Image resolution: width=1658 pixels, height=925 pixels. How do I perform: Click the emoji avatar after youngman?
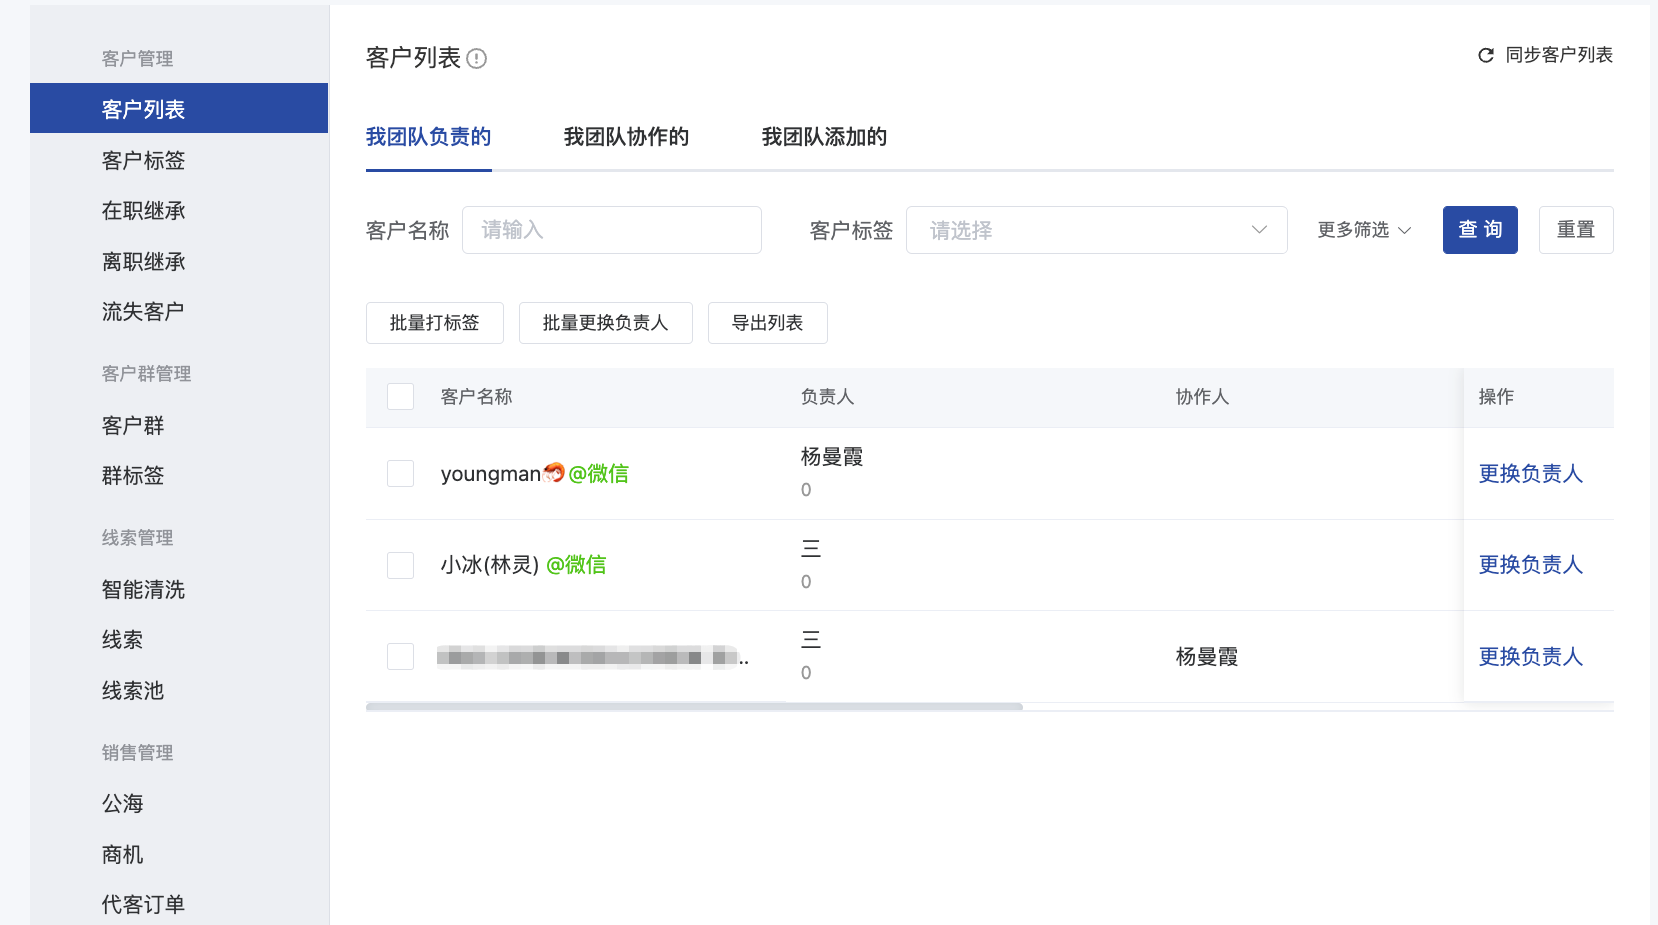point(554,473)
